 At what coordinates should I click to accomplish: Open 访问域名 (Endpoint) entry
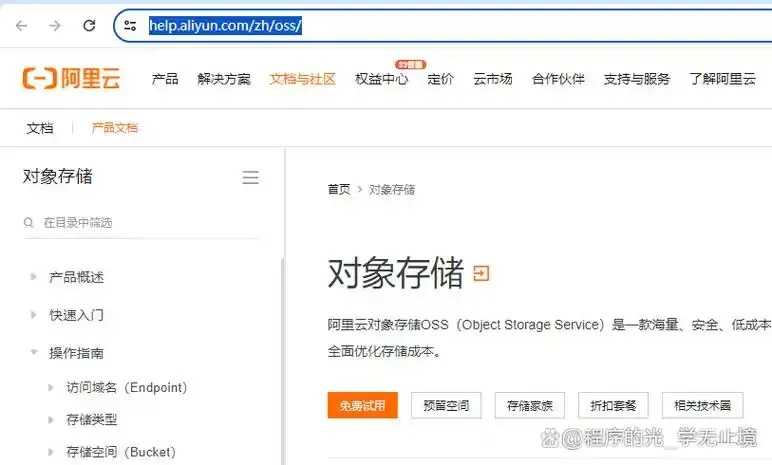(127, 388)
